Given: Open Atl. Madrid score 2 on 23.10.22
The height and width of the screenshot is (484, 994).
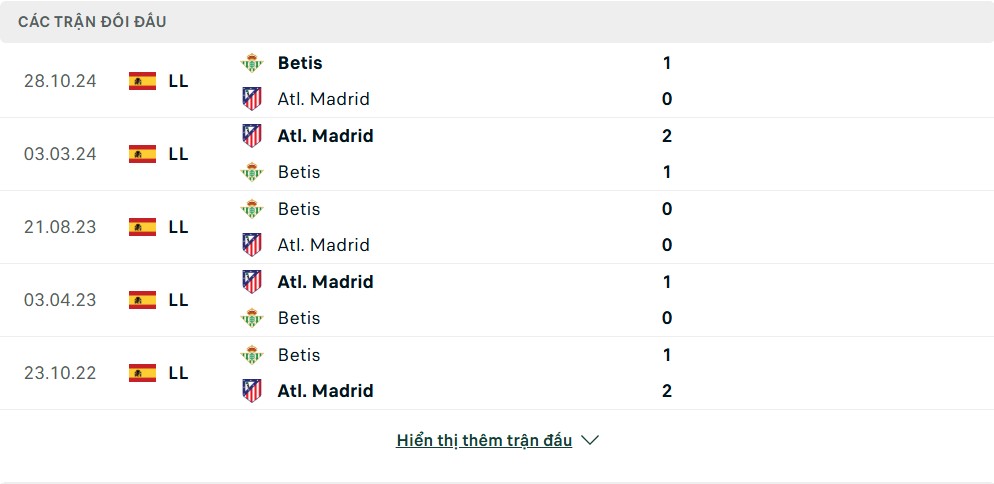Looking at the screenshot, I should [667, 391].
